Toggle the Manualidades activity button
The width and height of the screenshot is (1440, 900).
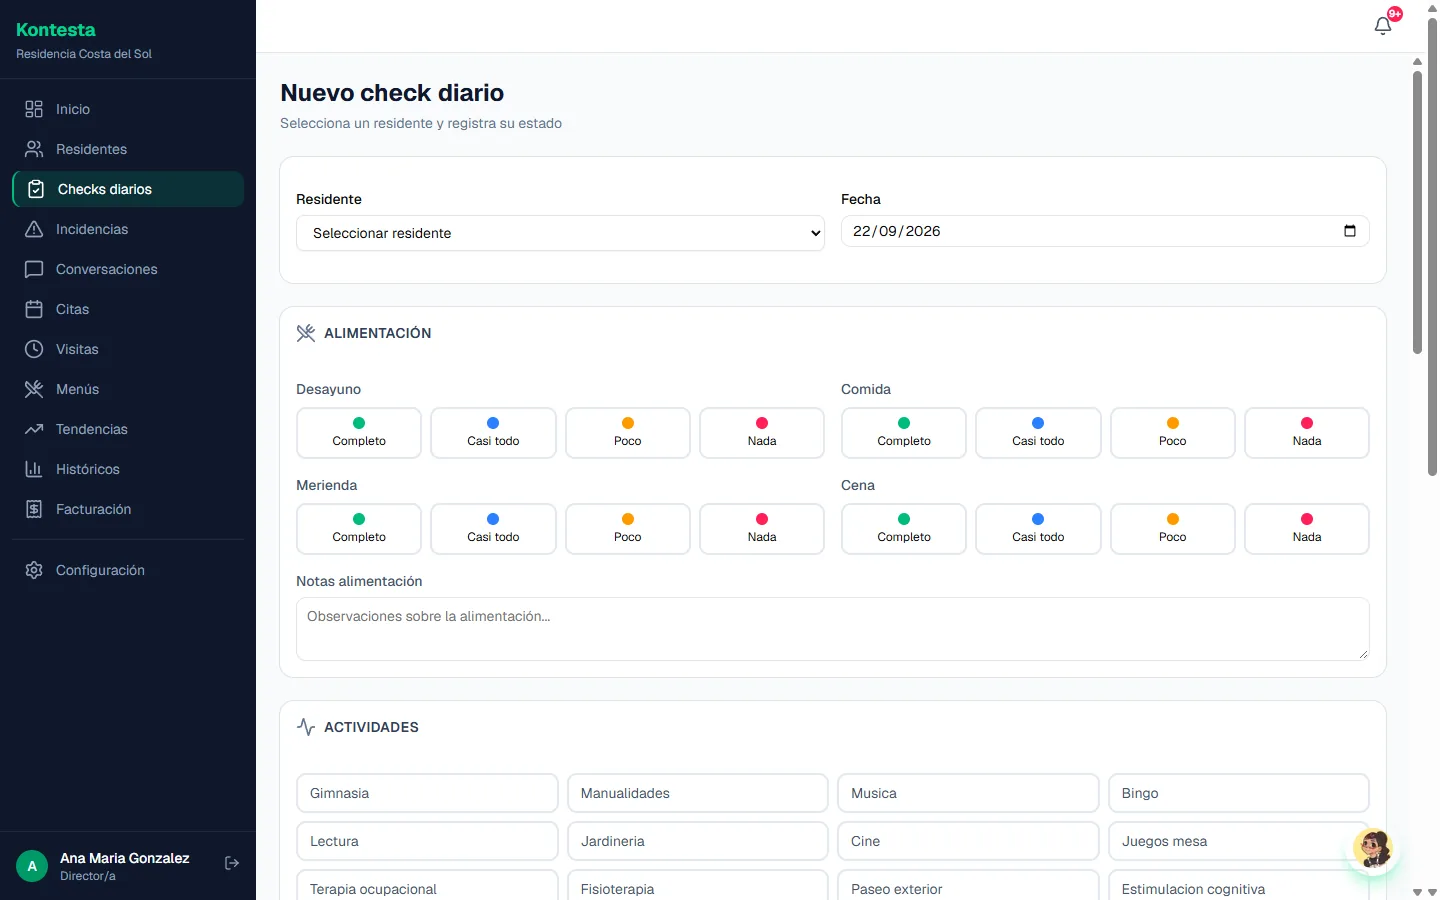[698, 793]
